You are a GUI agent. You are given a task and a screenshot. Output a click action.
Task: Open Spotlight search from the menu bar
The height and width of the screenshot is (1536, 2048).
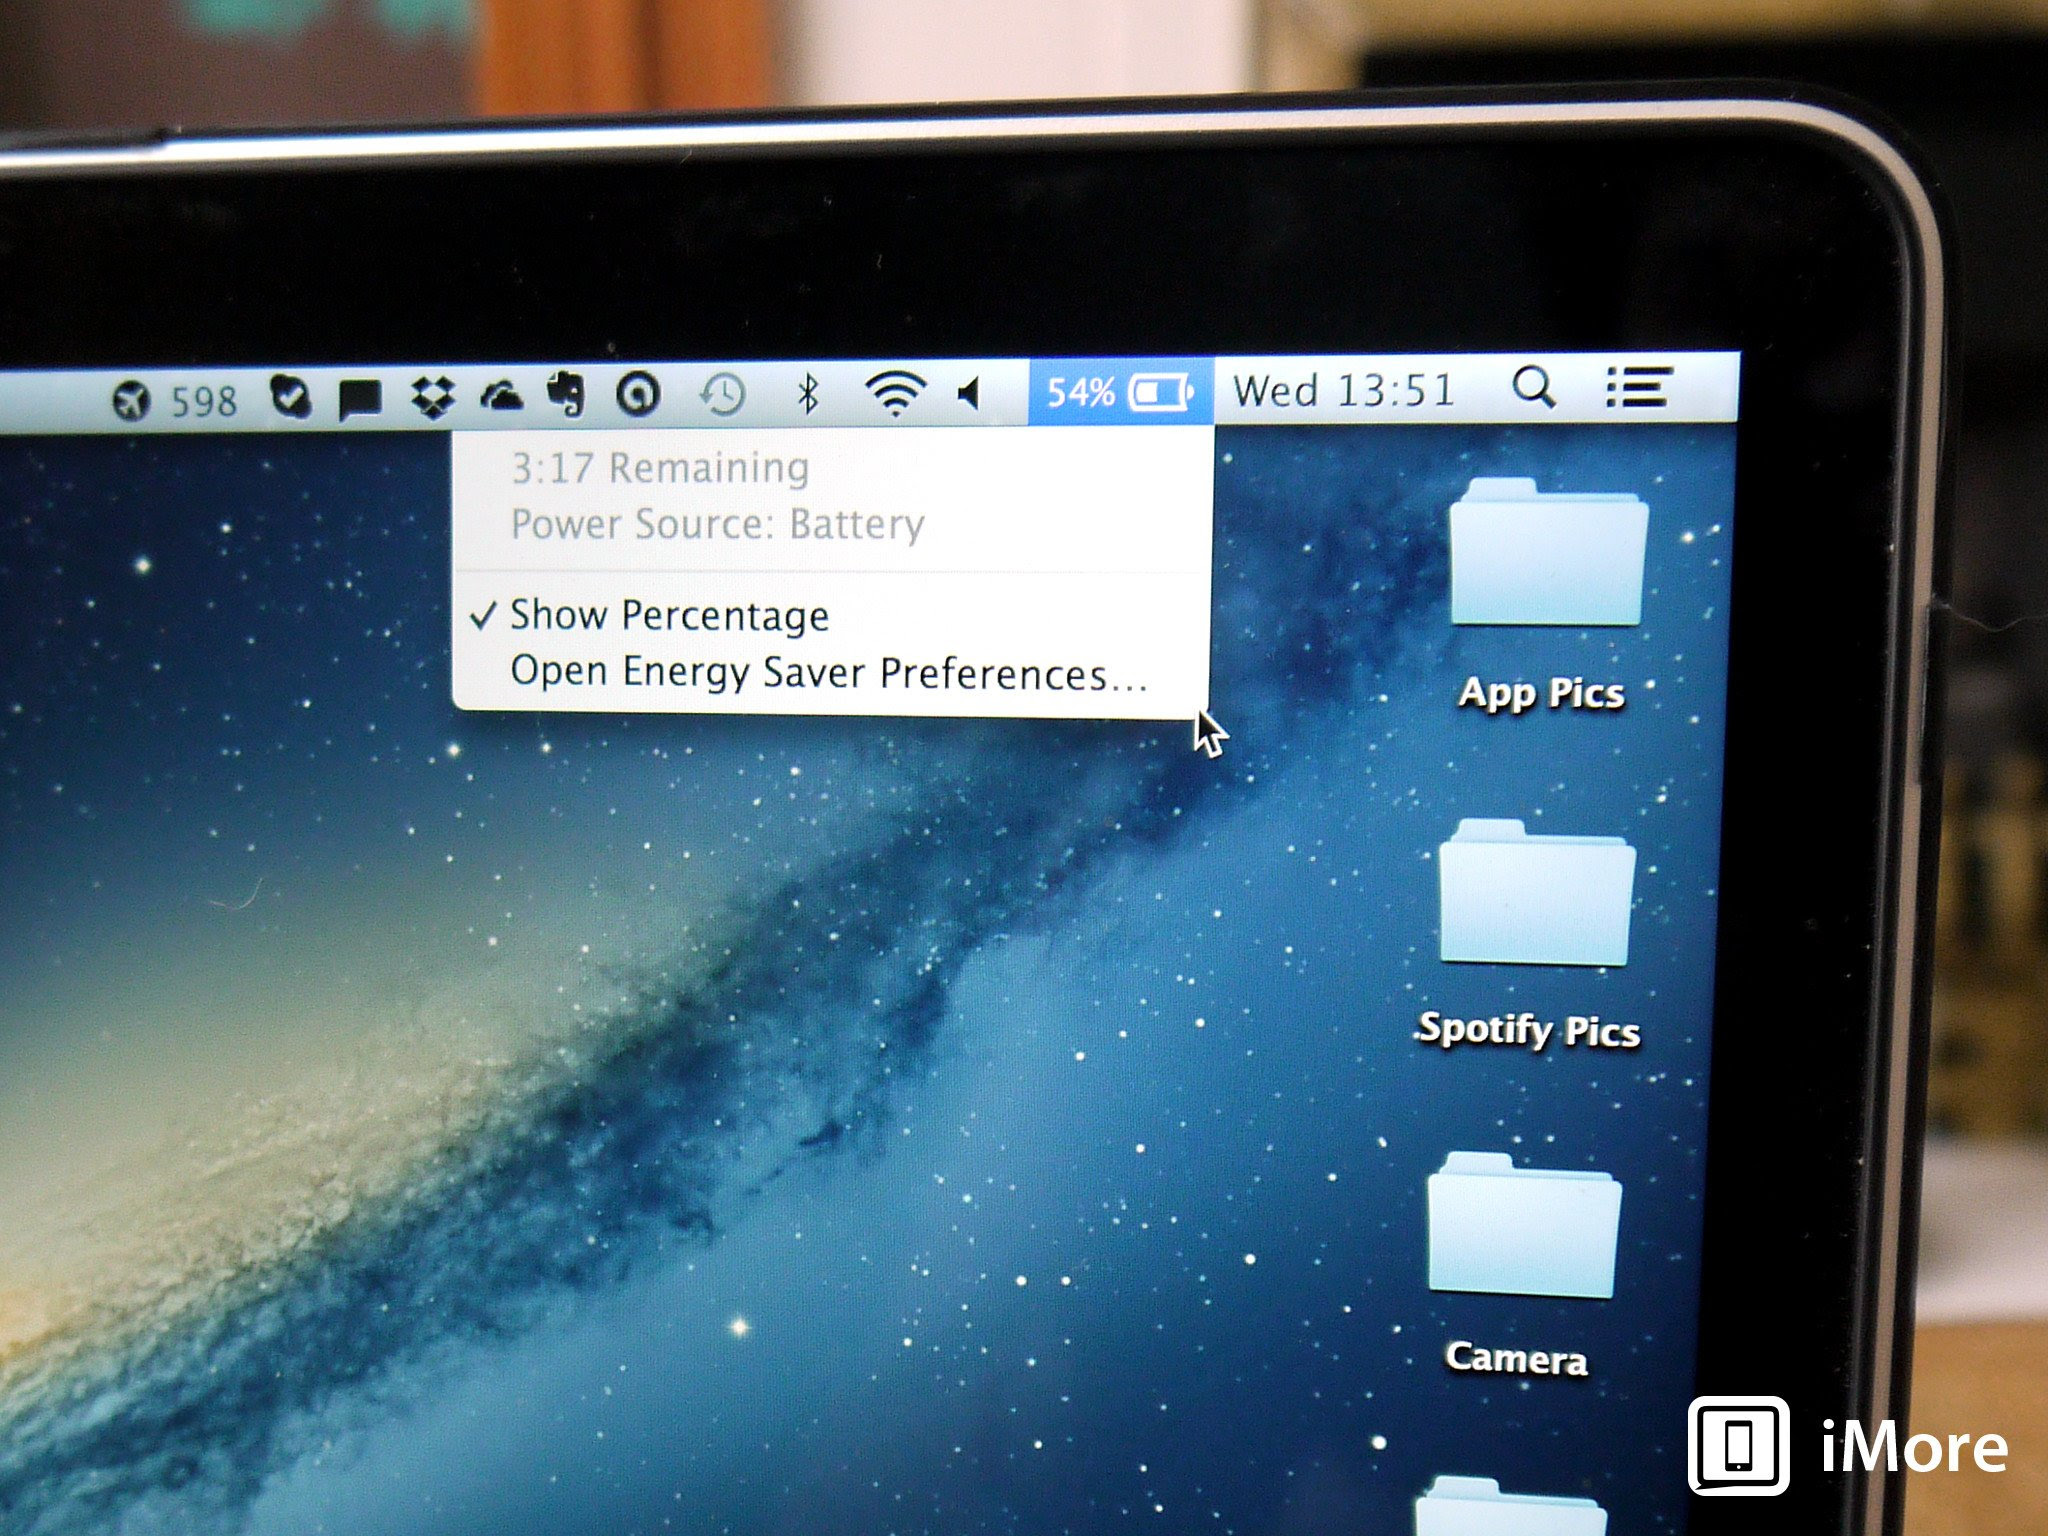click(x=1533, y=392)
